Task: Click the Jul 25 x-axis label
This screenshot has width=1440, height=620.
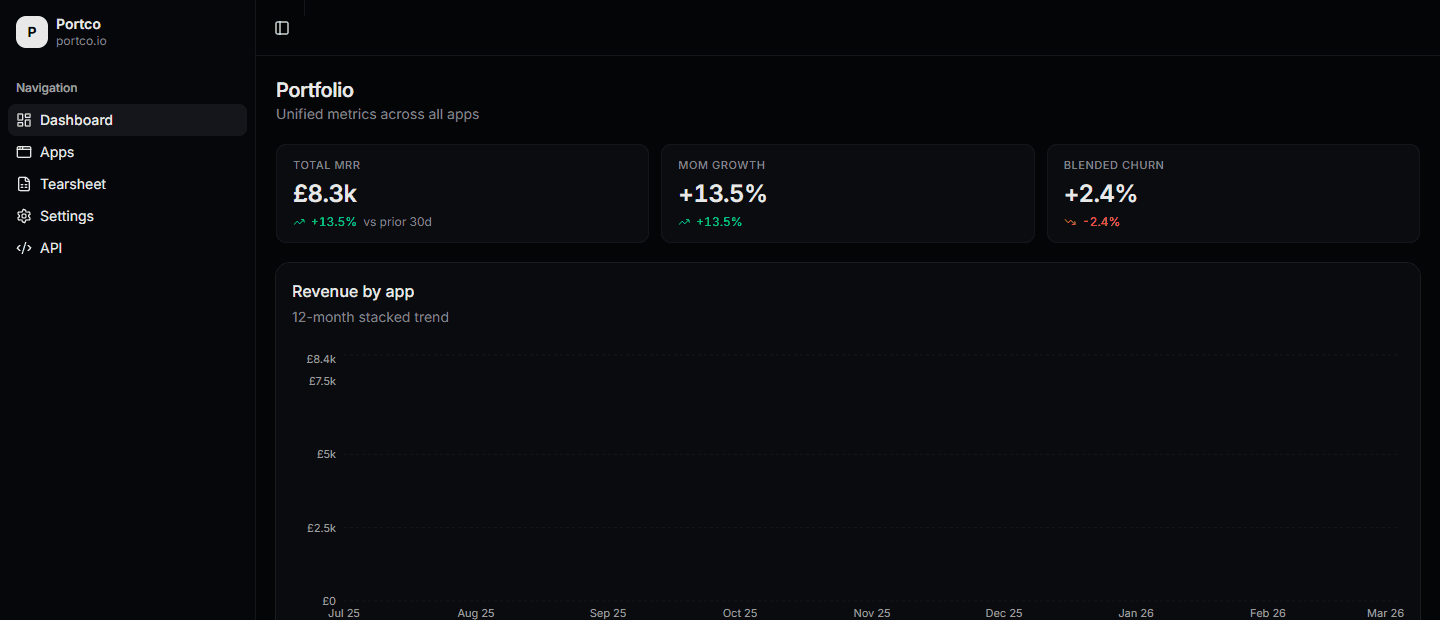Action: pyautogui.click(x=344, y=613)
